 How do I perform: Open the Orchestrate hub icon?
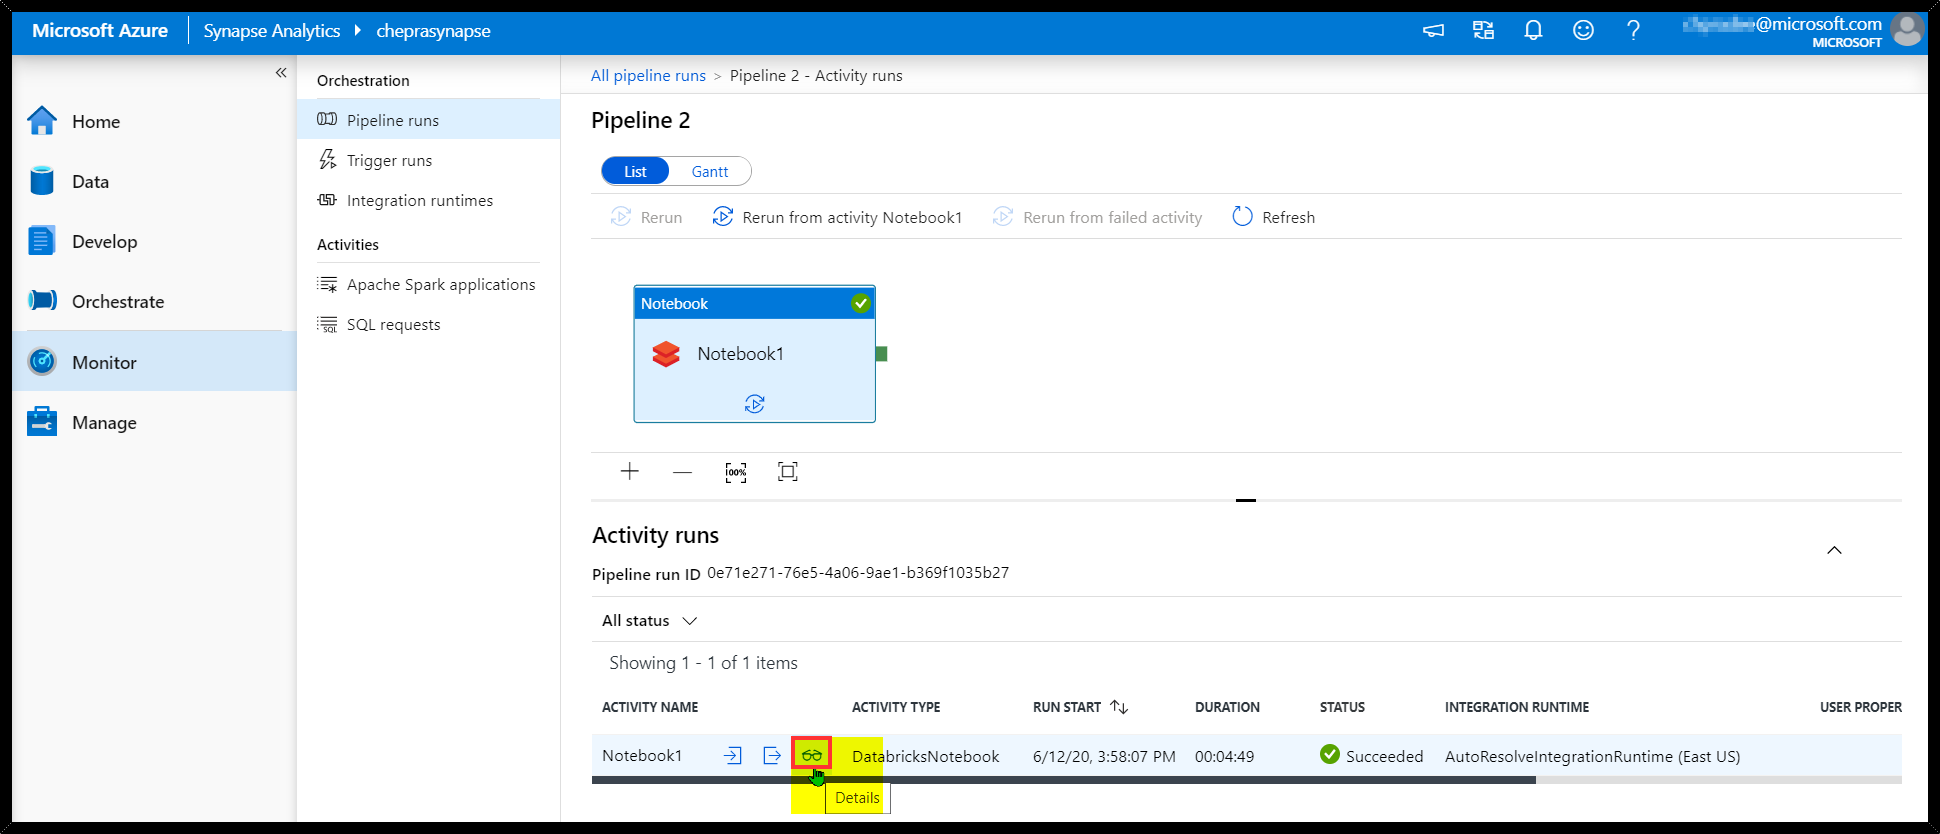point(42,301)
